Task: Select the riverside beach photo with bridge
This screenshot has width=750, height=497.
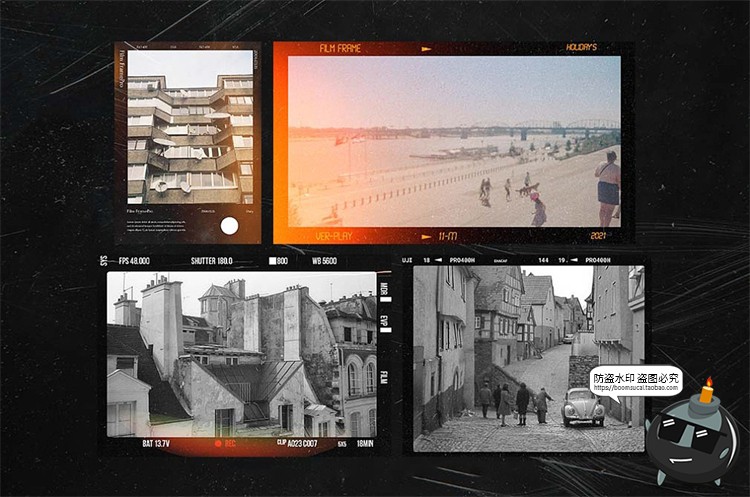Action: click(x=454, y=141)
